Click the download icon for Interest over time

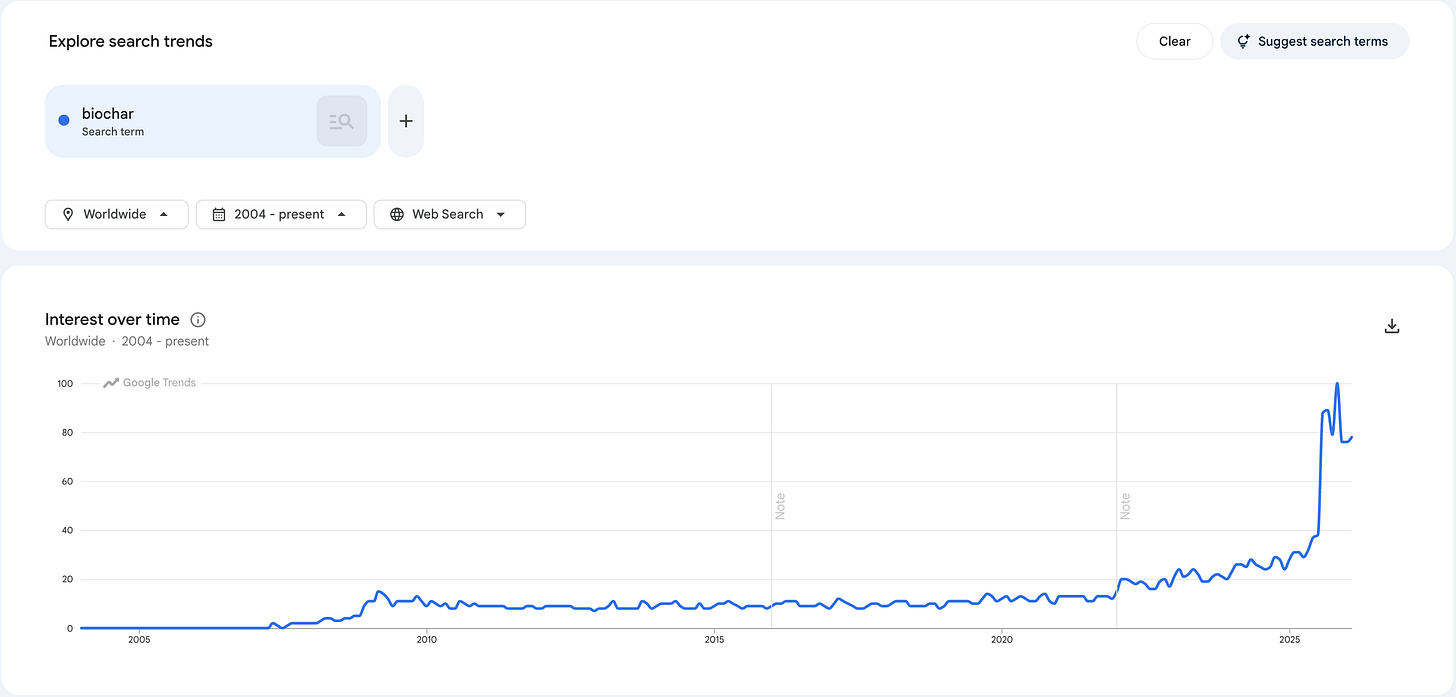pyautogui.click(x=1391, y=326)
